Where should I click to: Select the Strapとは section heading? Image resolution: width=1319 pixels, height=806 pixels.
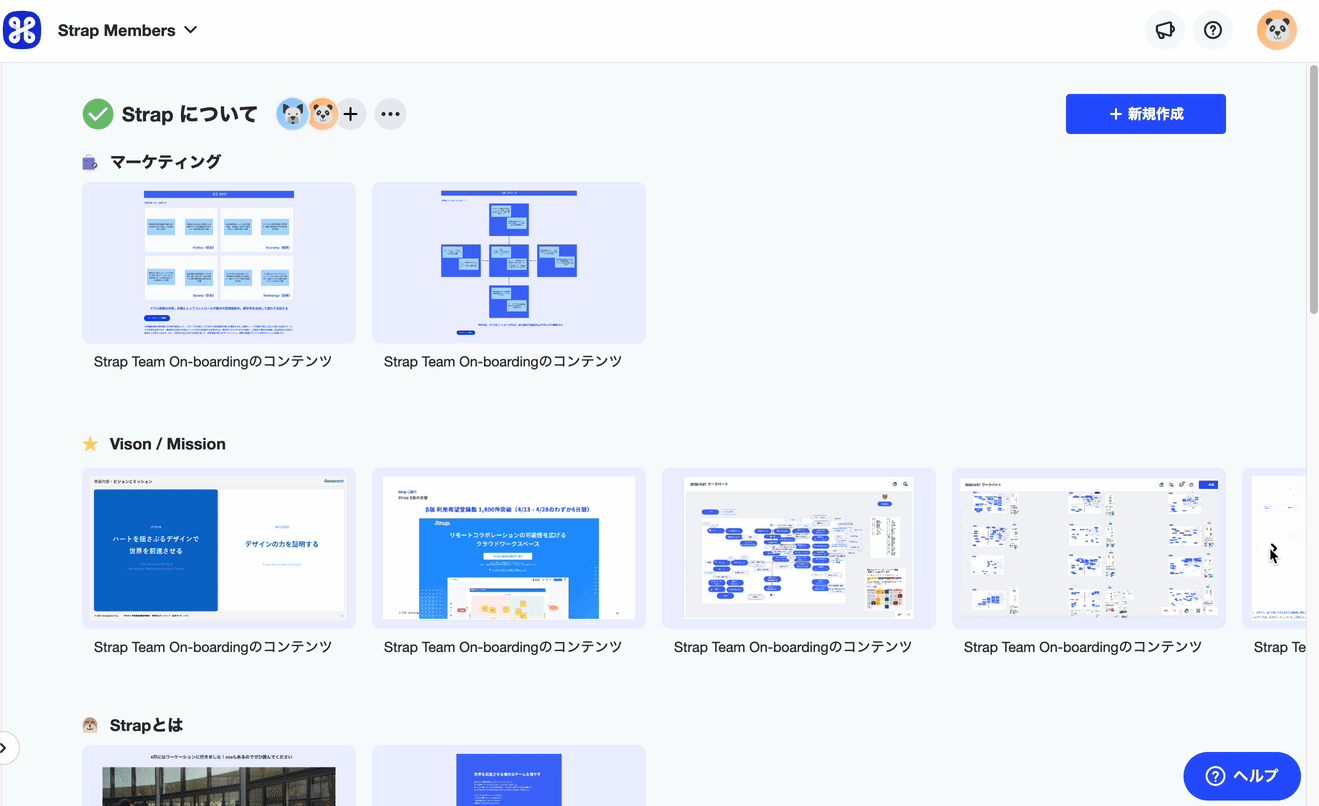(146, 725)
